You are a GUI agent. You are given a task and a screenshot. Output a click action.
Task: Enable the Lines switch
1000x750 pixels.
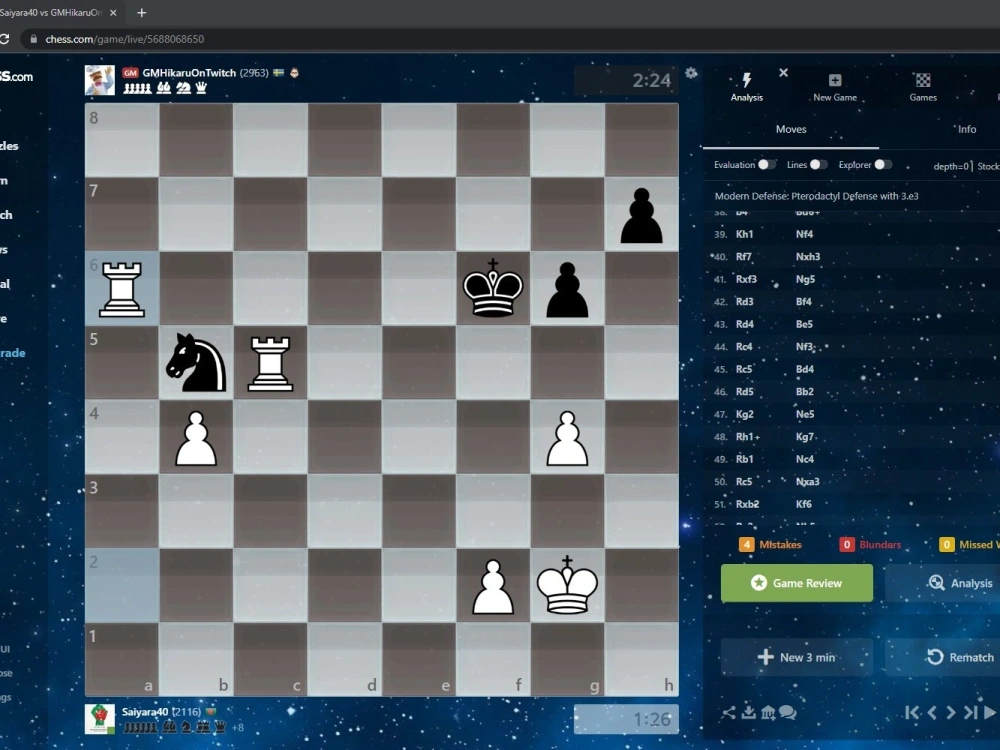[x=818, y=165]
